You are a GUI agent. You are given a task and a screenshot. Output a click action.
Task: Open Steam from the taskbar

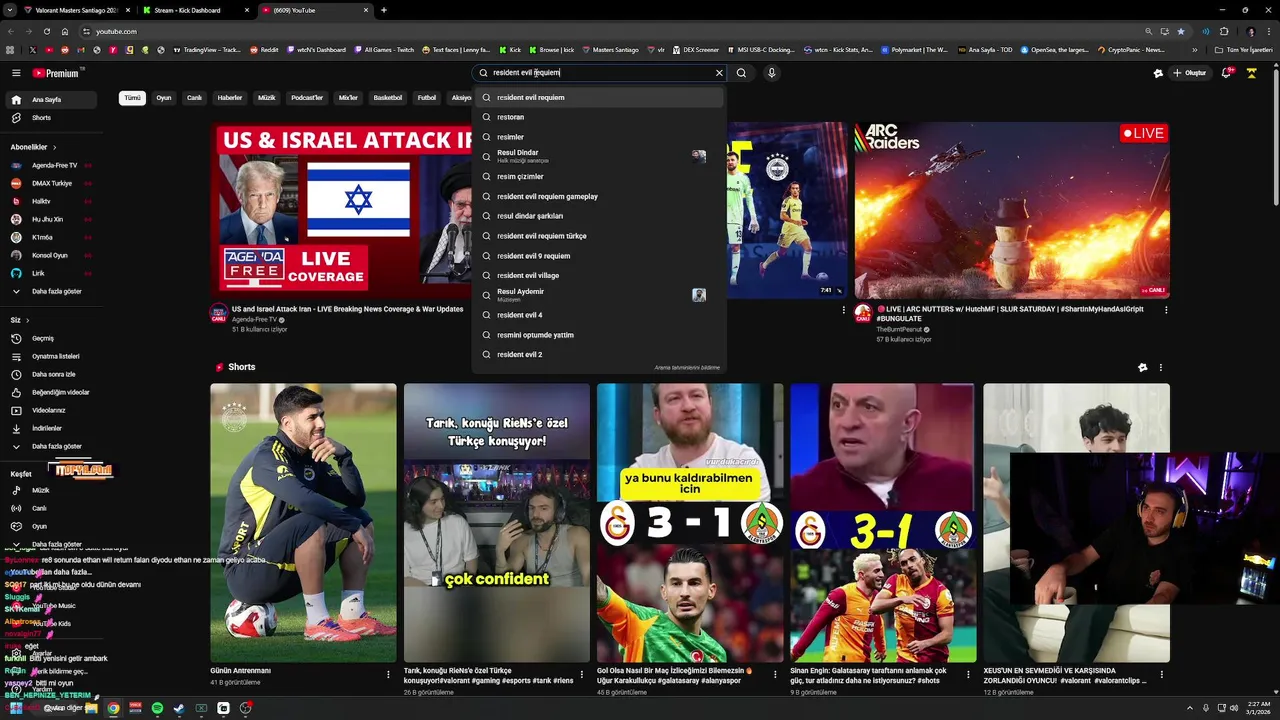tap(179, 708)
